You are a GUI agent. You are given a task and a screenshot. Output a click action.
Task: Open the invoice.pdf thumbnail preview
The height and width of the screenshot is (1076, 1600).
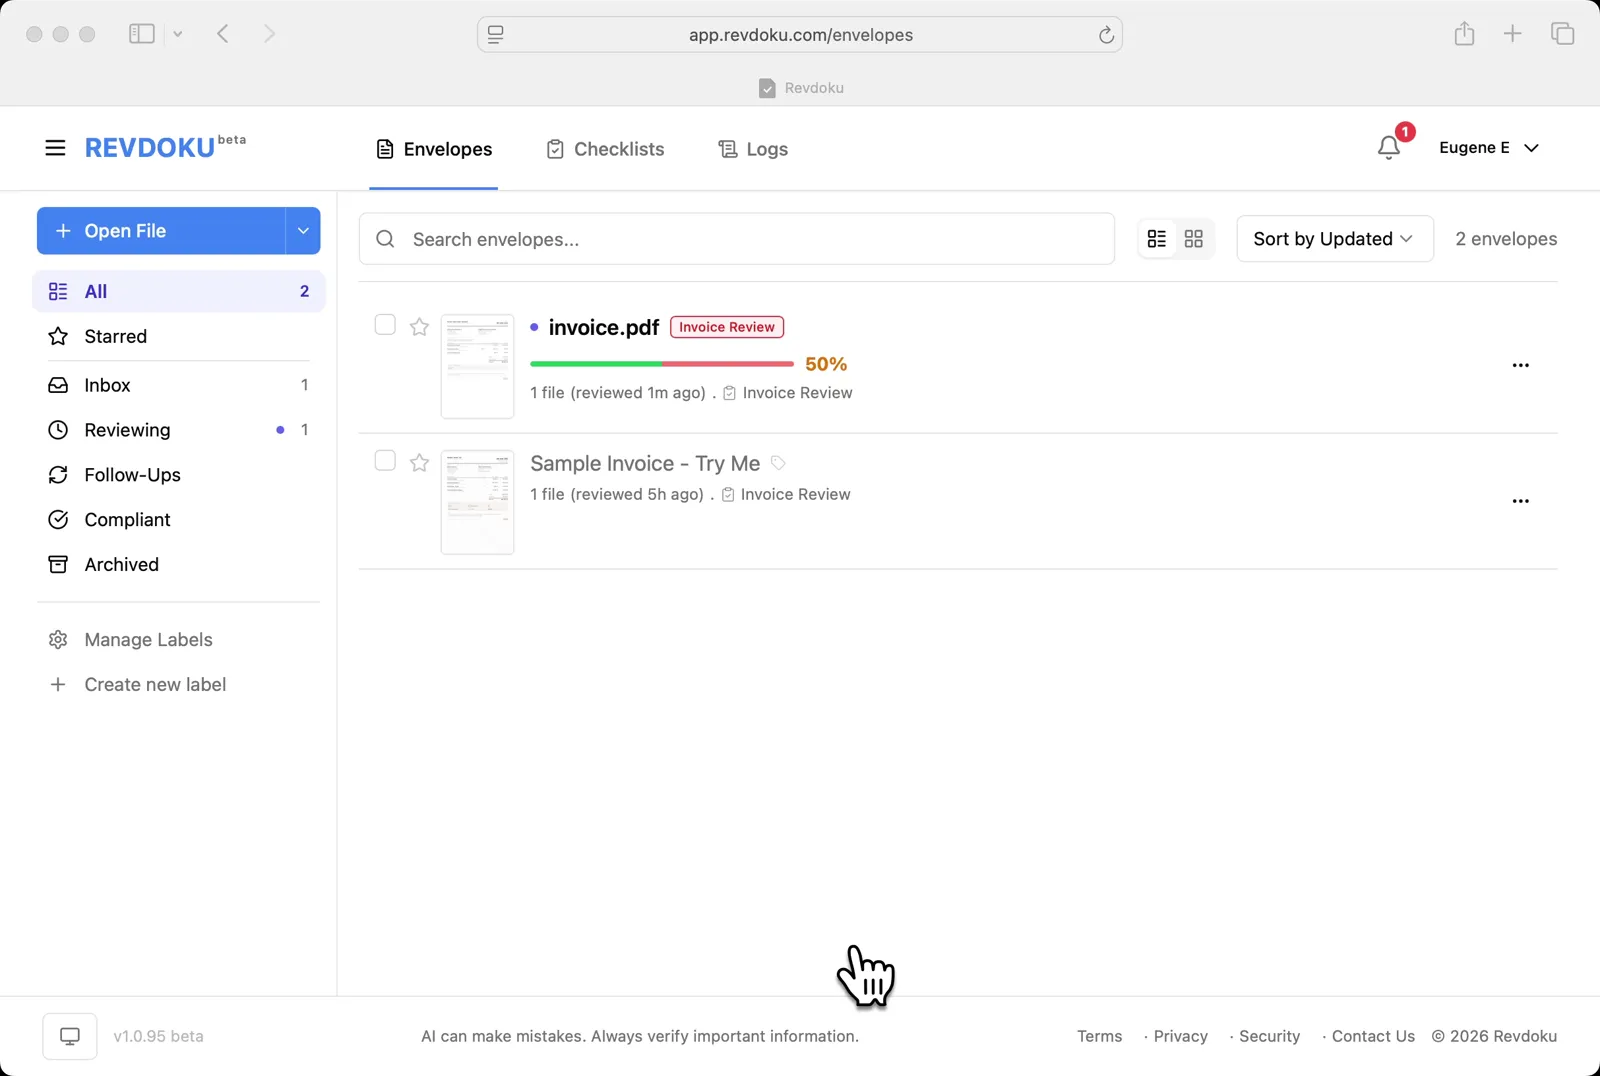click(x=477, y=366)
